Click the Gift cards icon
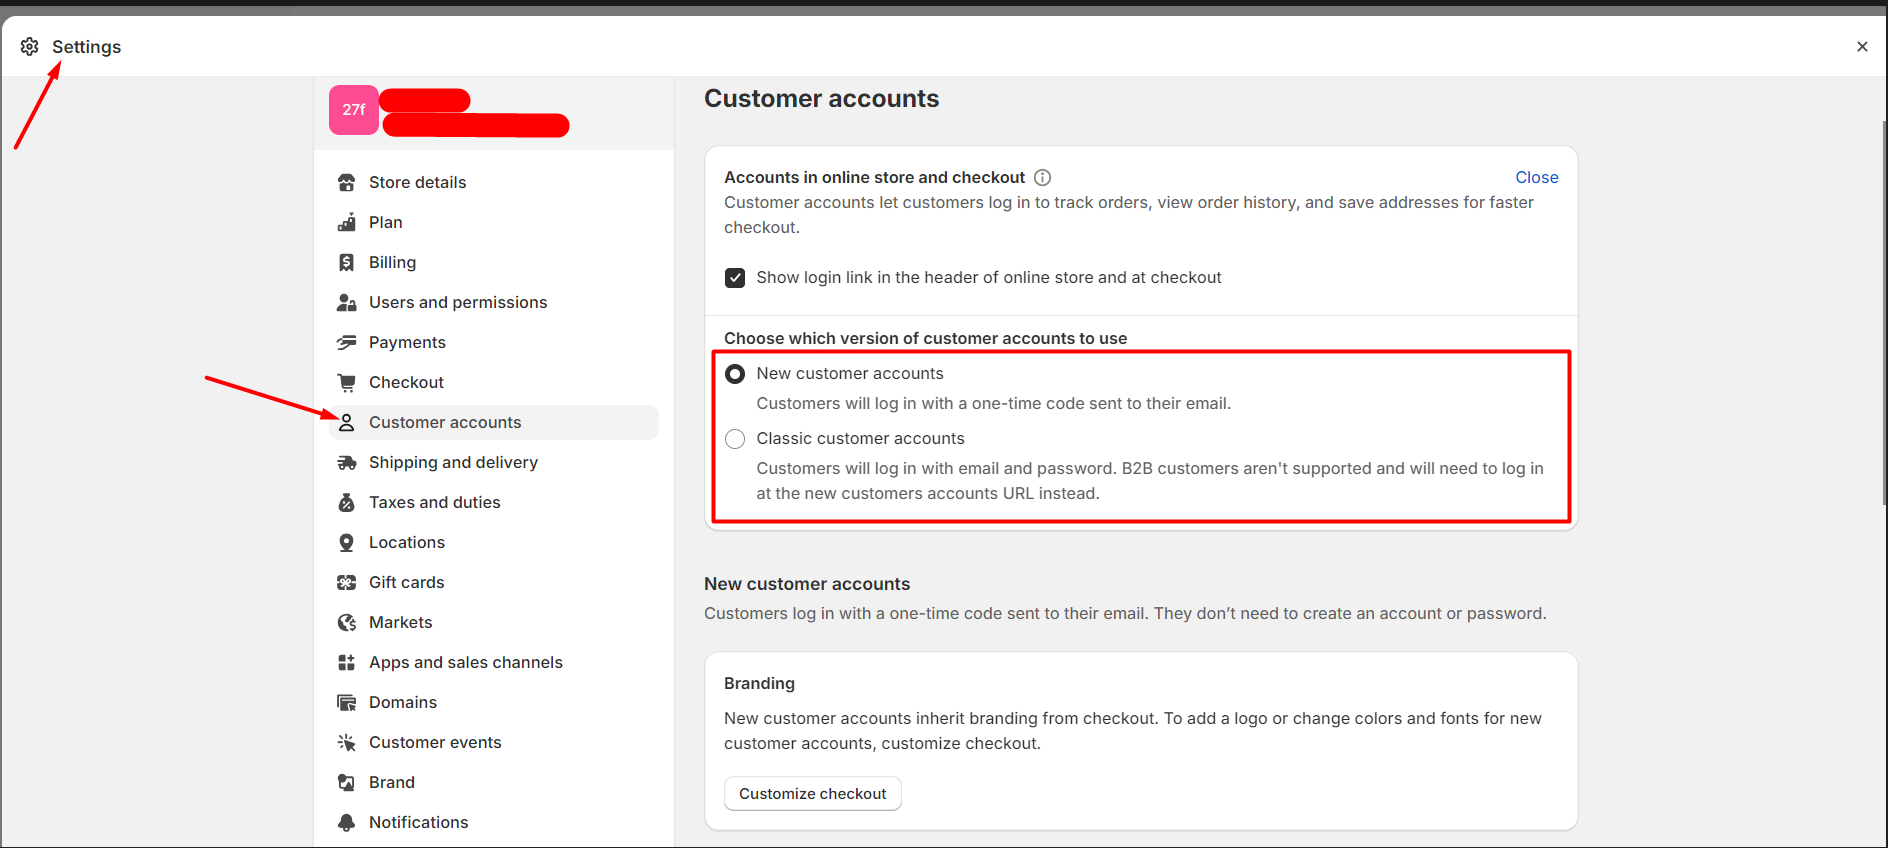 [x=347, y=582]
